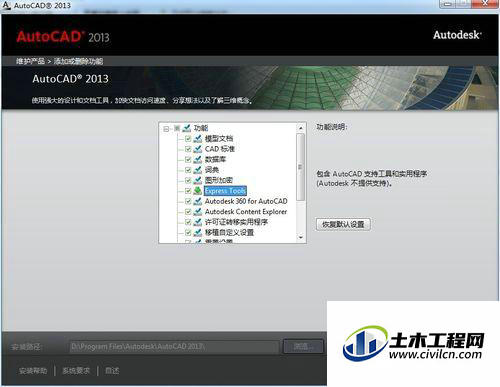Click the root 功能 feature icon
This screenshot has width=500, height=387.
187,128
